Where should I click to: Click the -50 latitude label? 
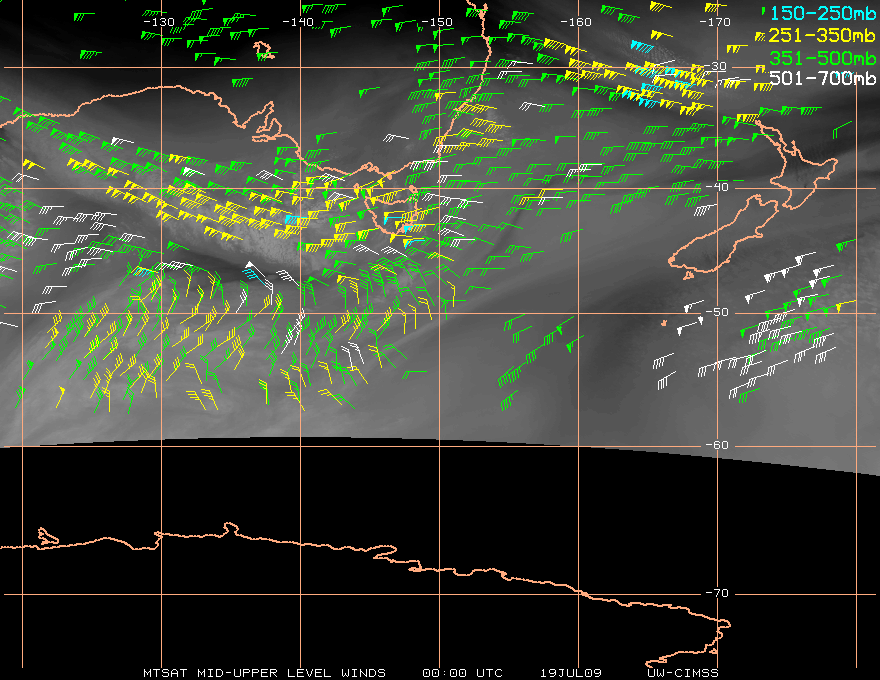coord(717,312)
